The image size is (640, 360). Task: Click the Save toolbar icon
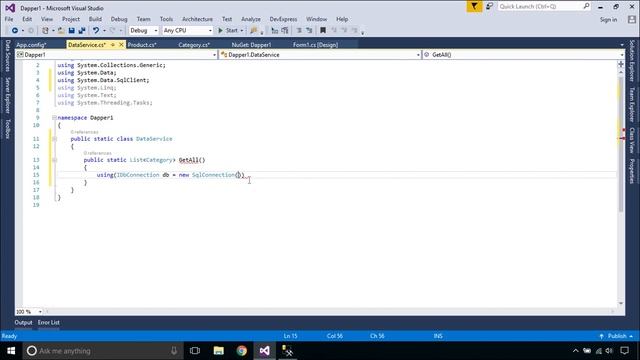coord(71,31)
